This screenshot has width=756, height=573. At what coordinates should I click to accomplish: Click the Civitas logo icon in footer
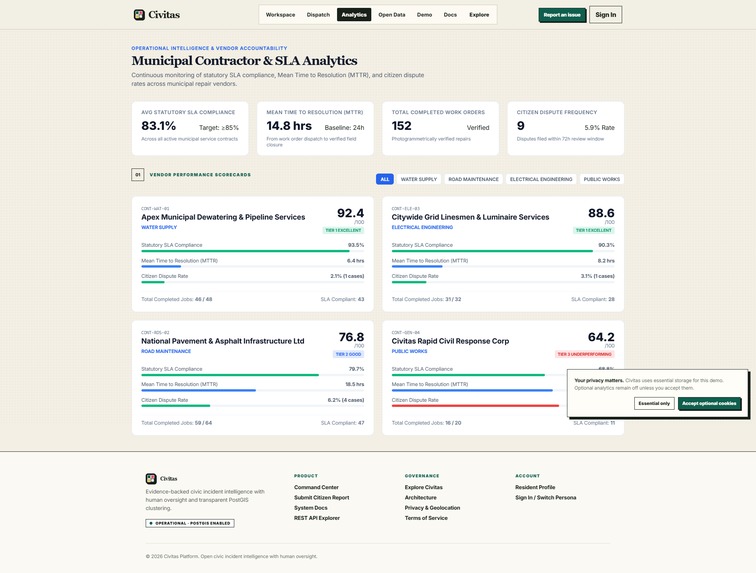151,478
